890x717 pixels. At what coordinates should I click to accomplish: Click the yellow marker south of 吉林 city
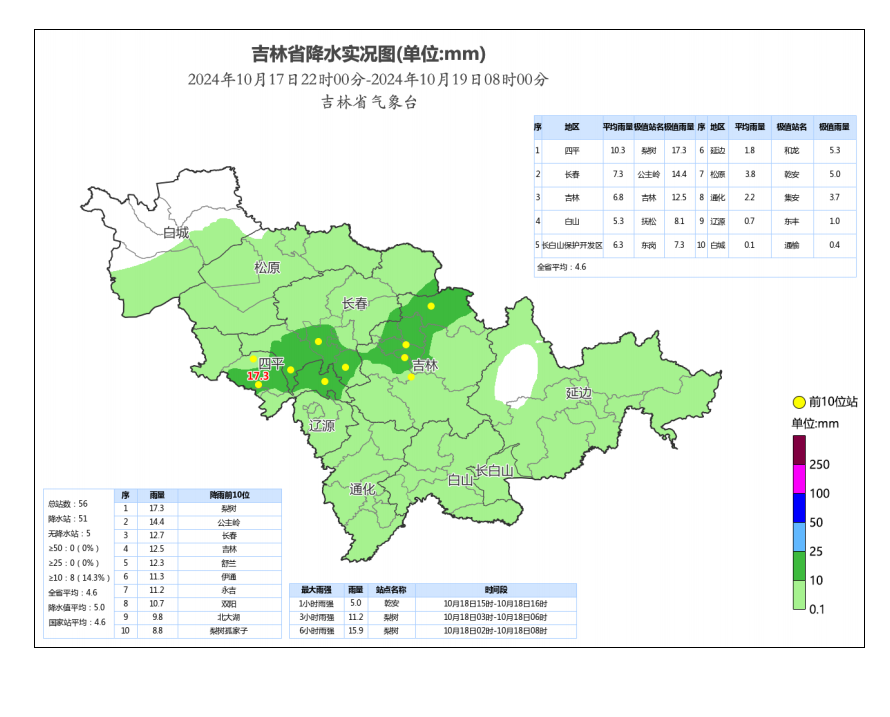point(410,377)
